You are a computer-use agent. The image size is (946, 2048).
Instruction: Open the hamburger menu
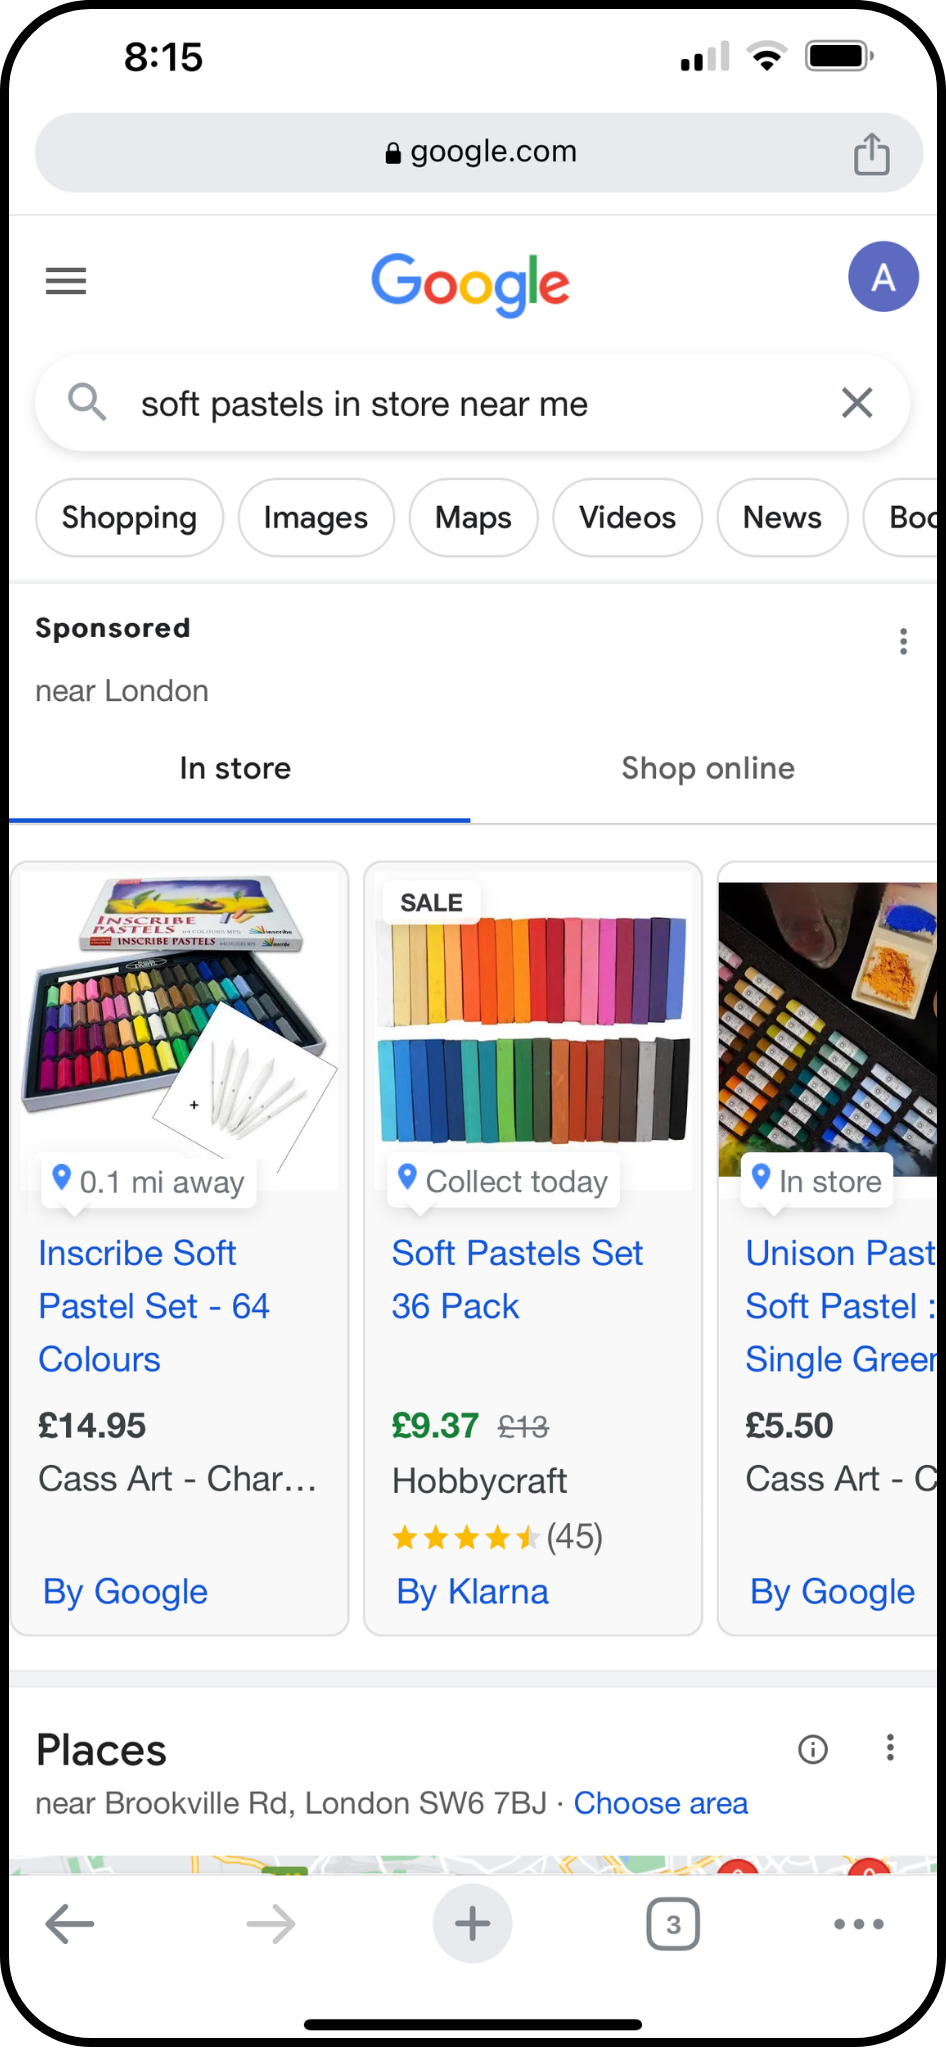coord(66,281)
